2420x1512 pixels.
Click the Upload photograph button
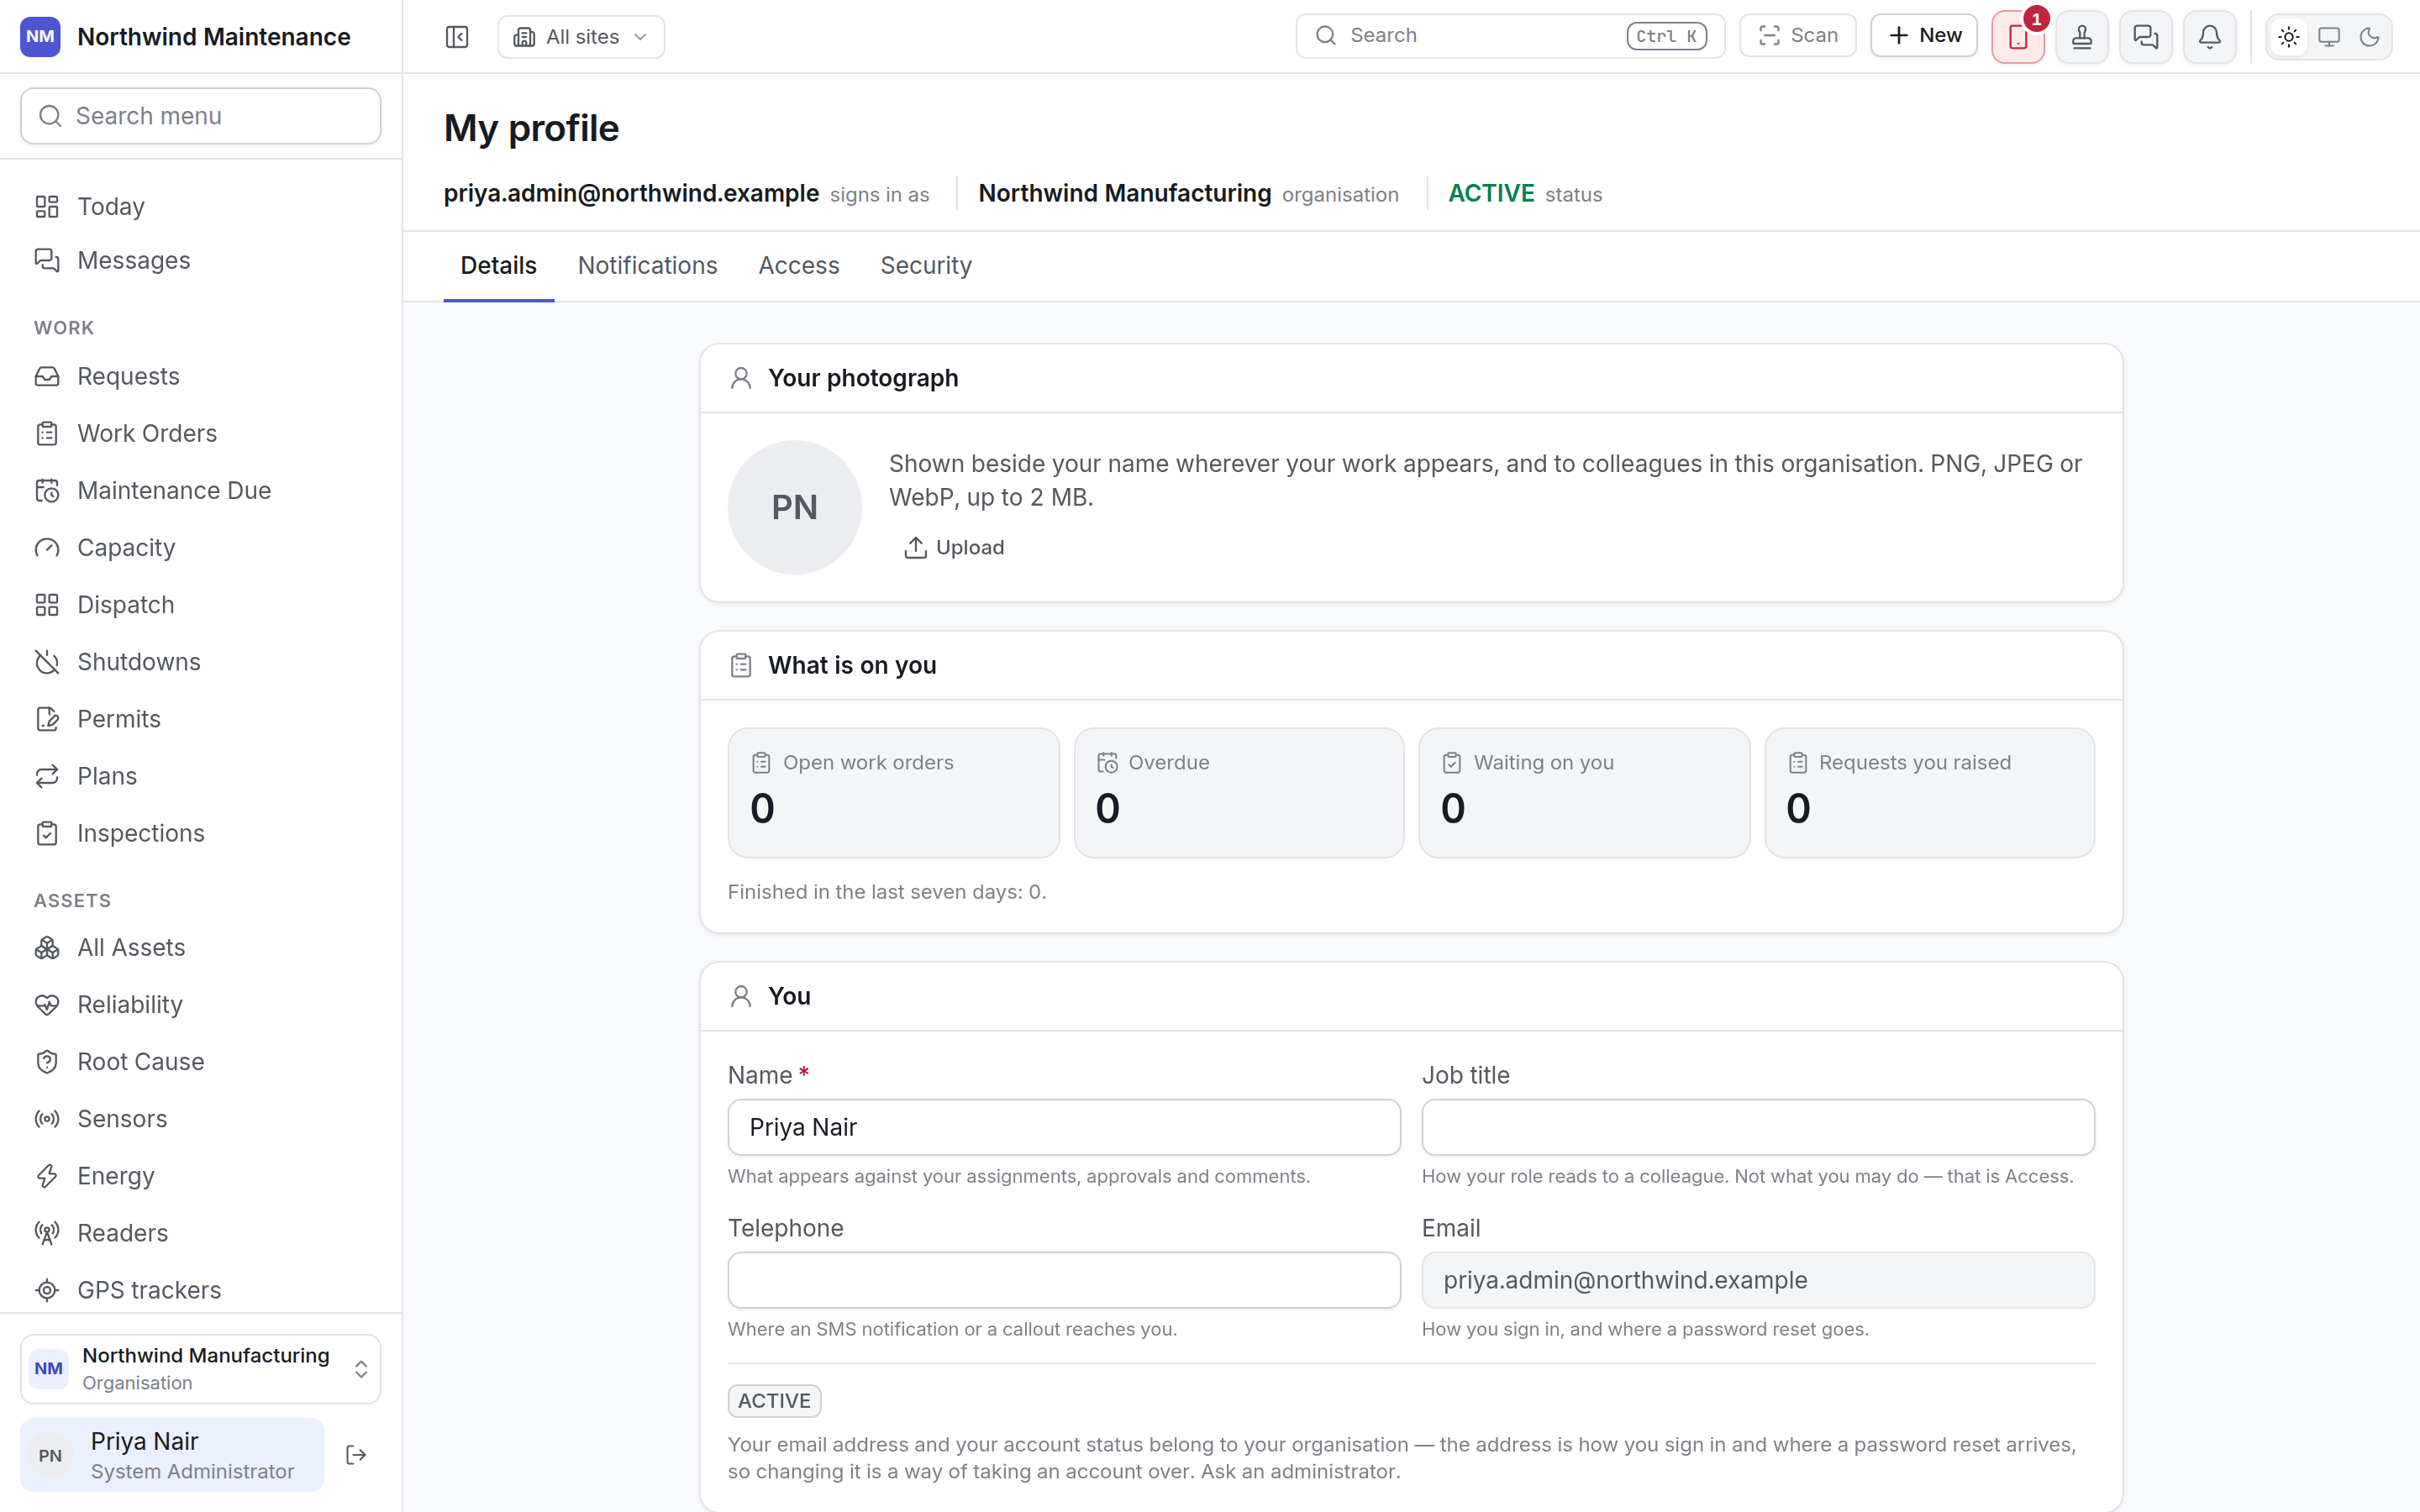point(954,547)
